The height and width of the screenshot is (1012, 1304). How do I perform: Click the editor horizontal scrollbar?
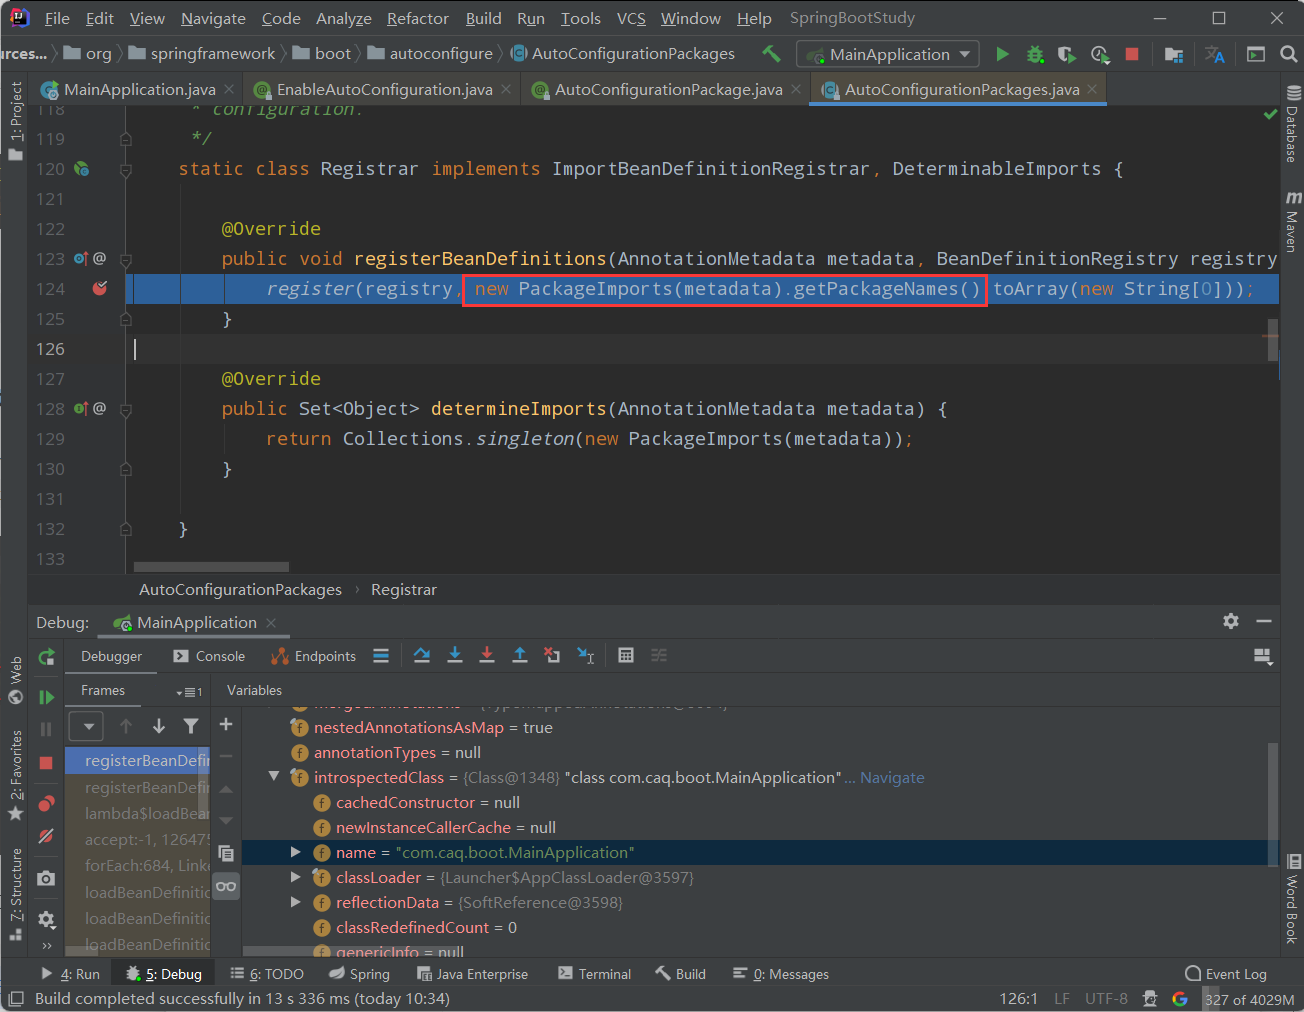[x=210, y=567]
